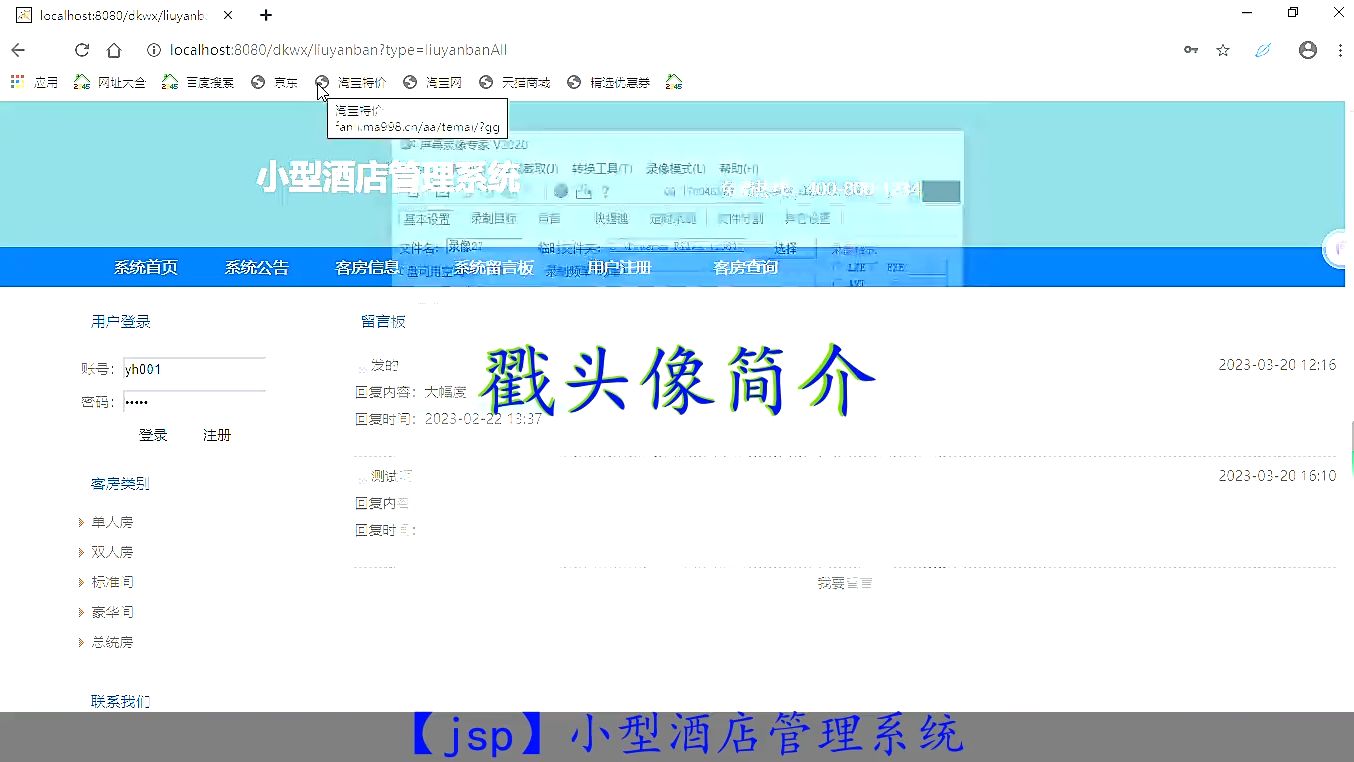Focus the address bar URL
This screenshot has height=762, width=1354.
click(x=339, y=50)
